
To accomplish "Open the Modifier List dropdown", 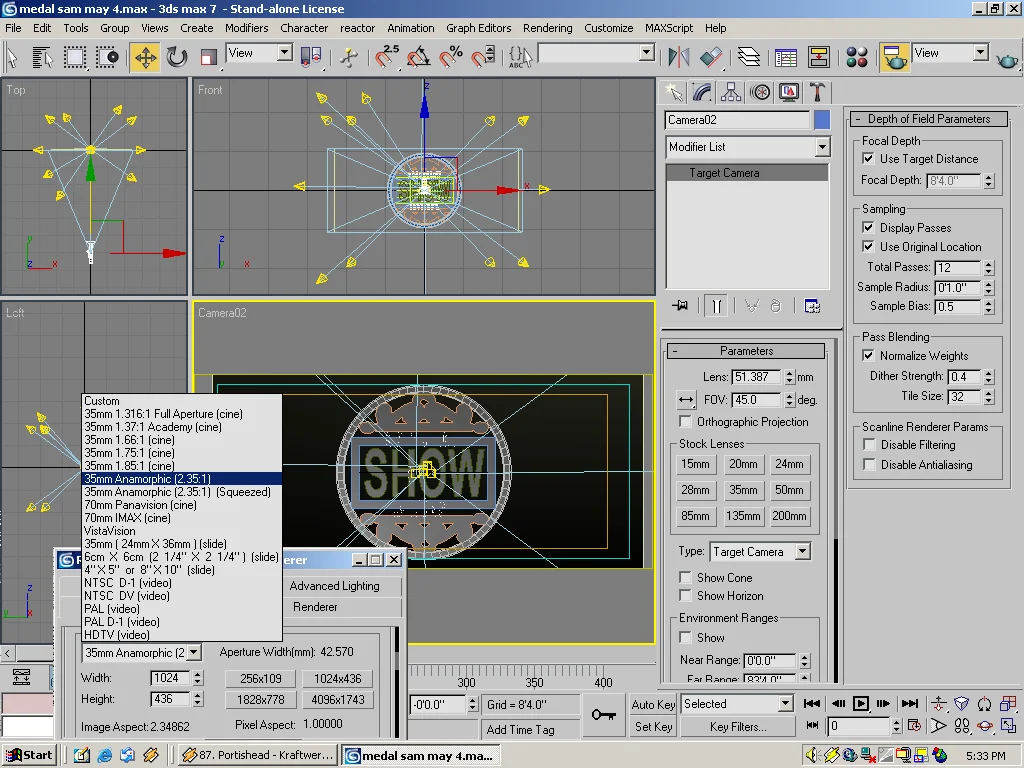I will (748, 147).
